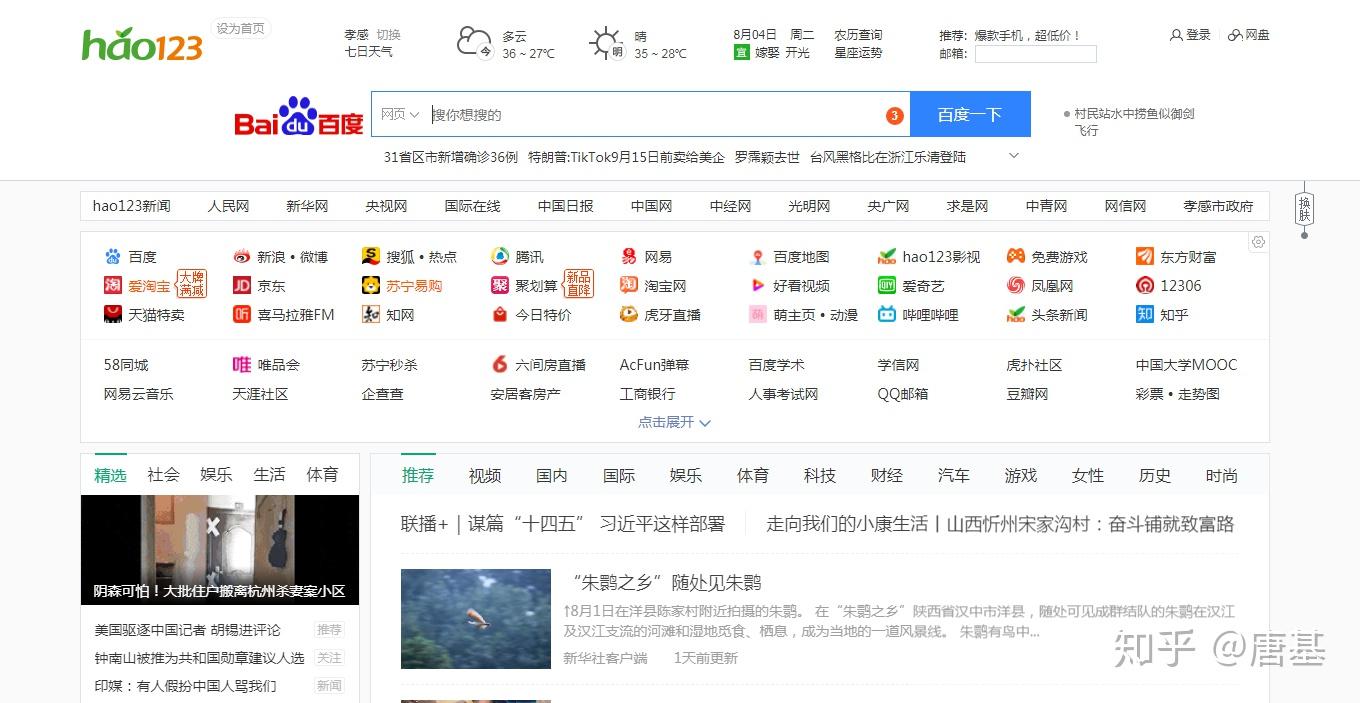Screen dimensions: 1360x703
Task: Click 设为首页 button
Action: (x=241, y=29)
